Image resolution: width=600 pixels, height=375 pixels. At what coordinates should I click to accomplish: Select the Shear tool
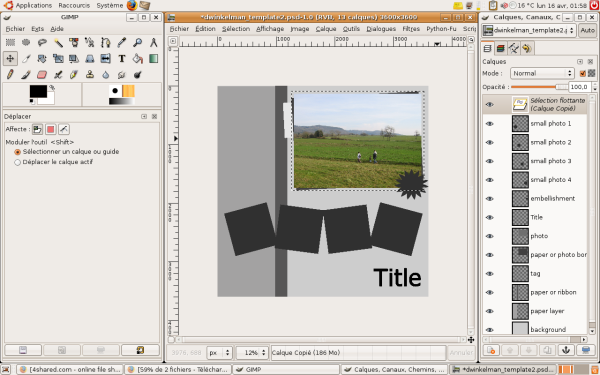(74, 59)
